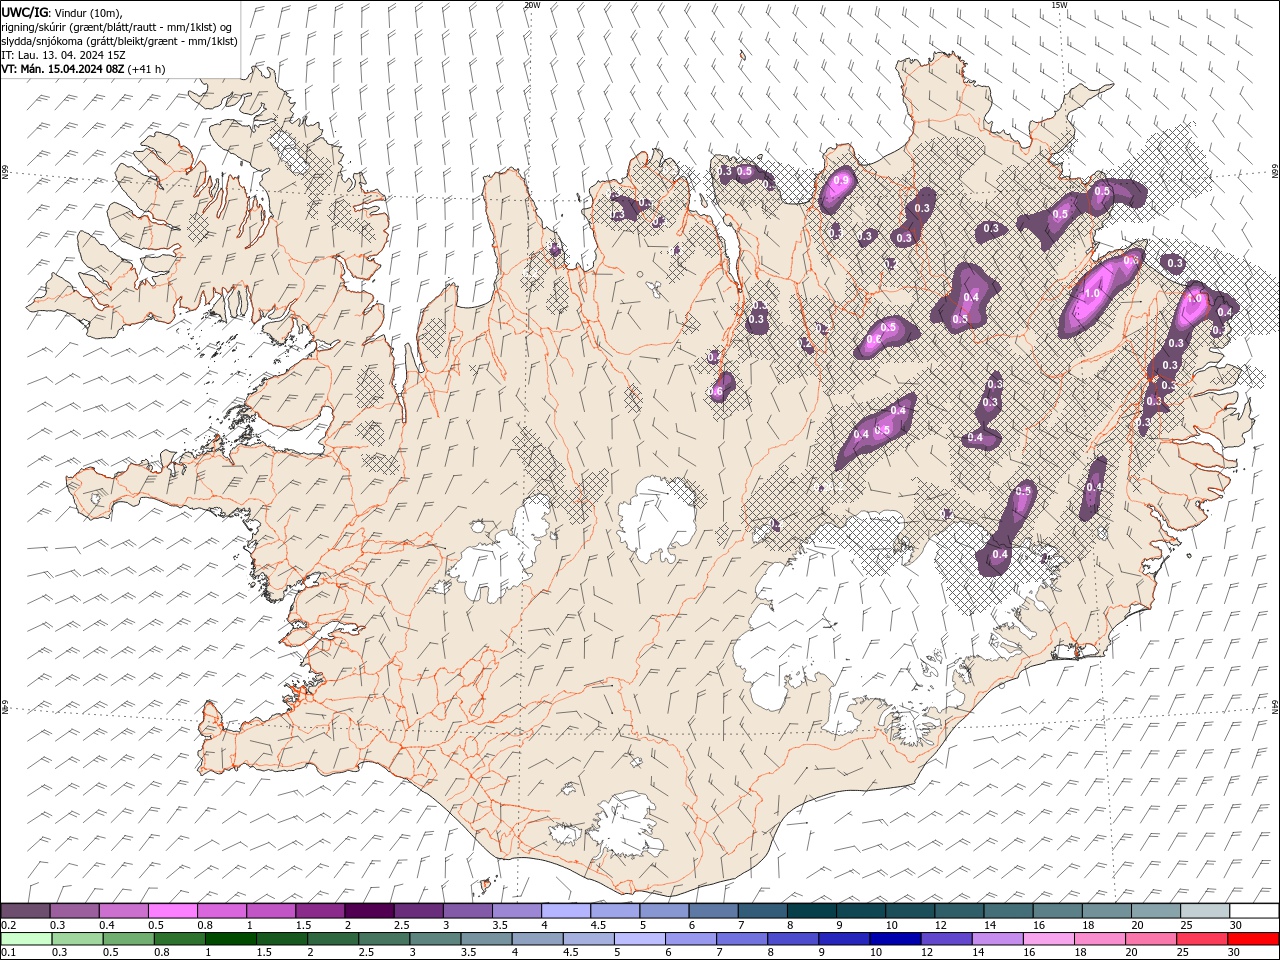
Task: Select the 0.5 bright pink swatch in upper legend row
Action: (172, 911)
